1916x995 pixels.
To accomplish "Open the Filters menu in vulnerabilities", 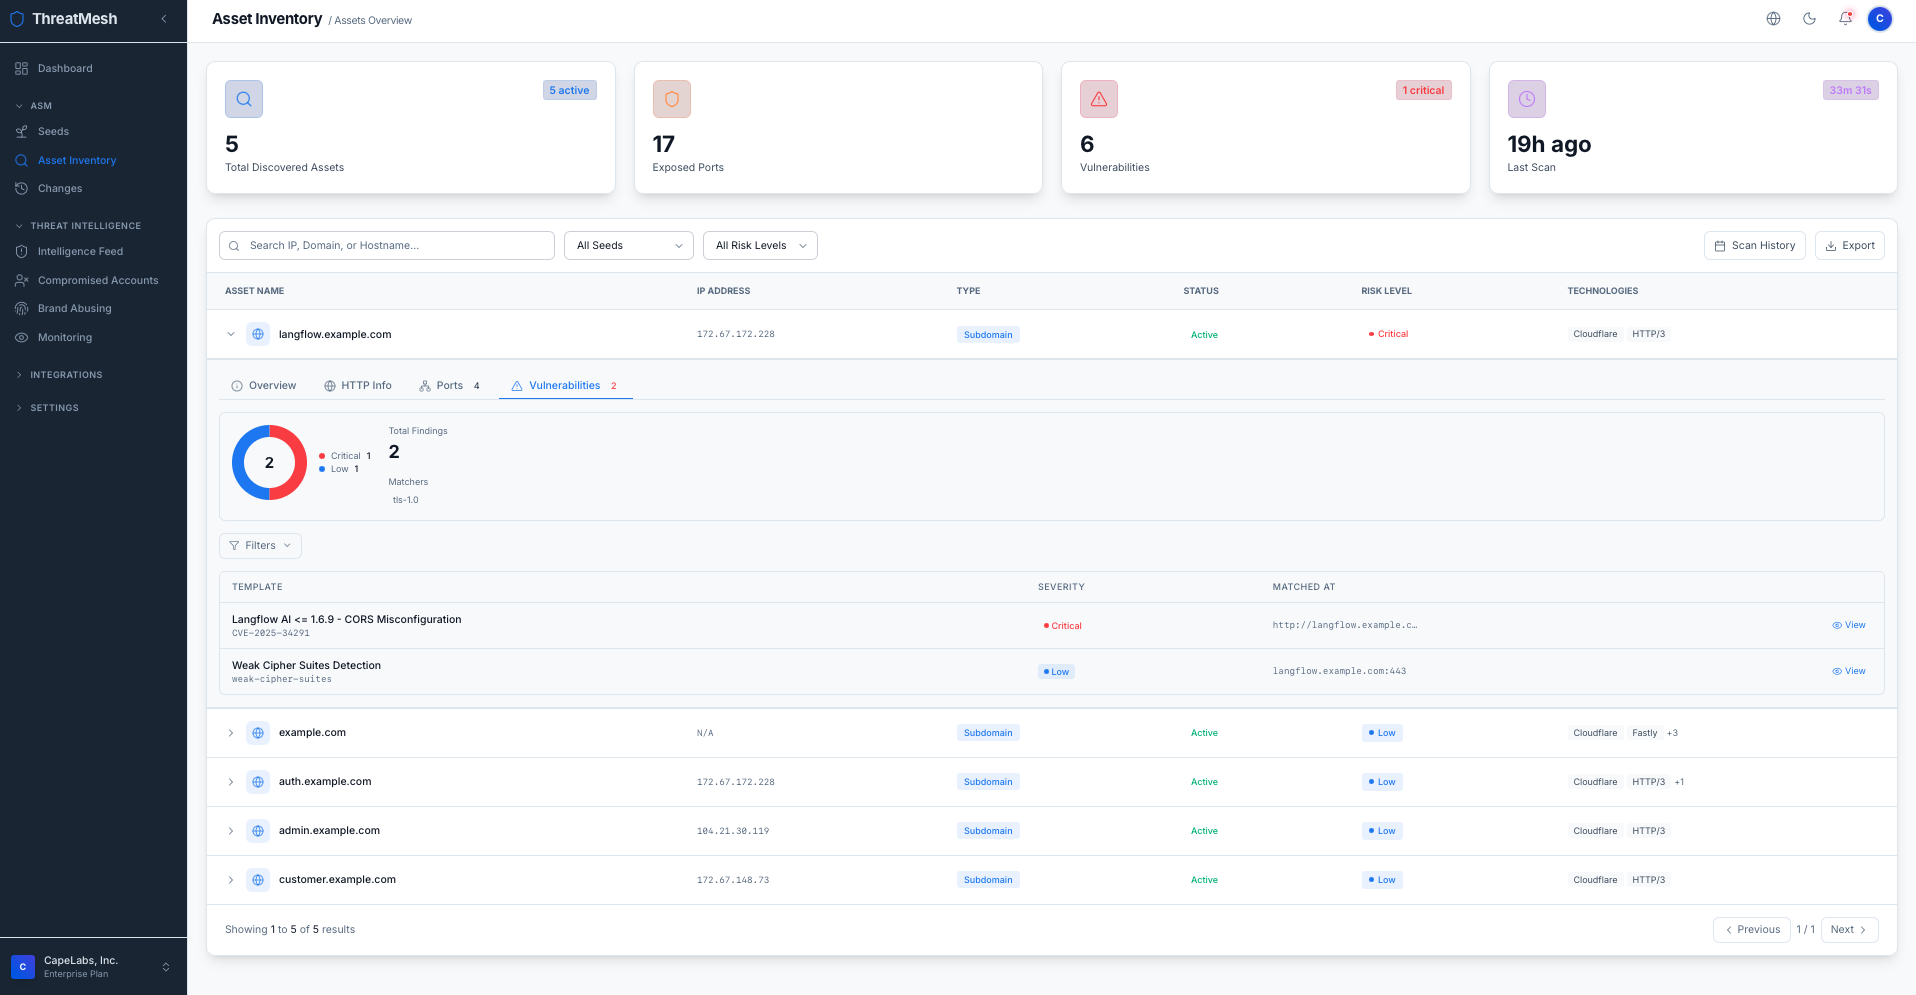I will pos(260,545).
